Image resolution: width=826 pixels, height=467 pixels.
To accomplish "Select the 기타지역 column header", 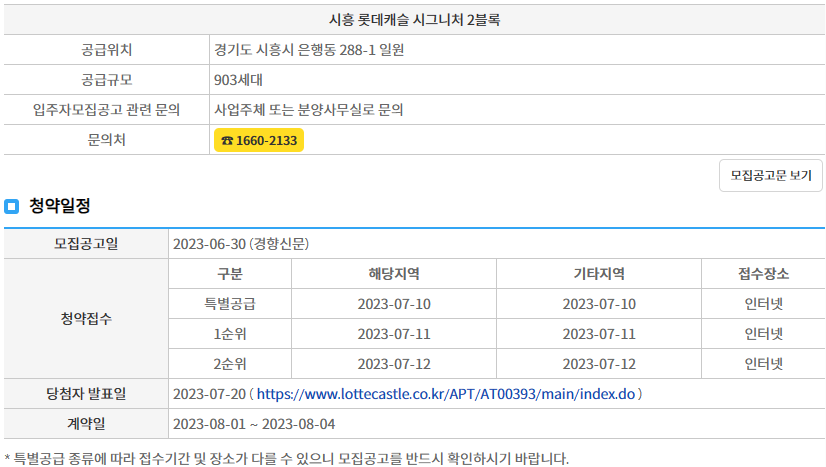I will point(599,274).
